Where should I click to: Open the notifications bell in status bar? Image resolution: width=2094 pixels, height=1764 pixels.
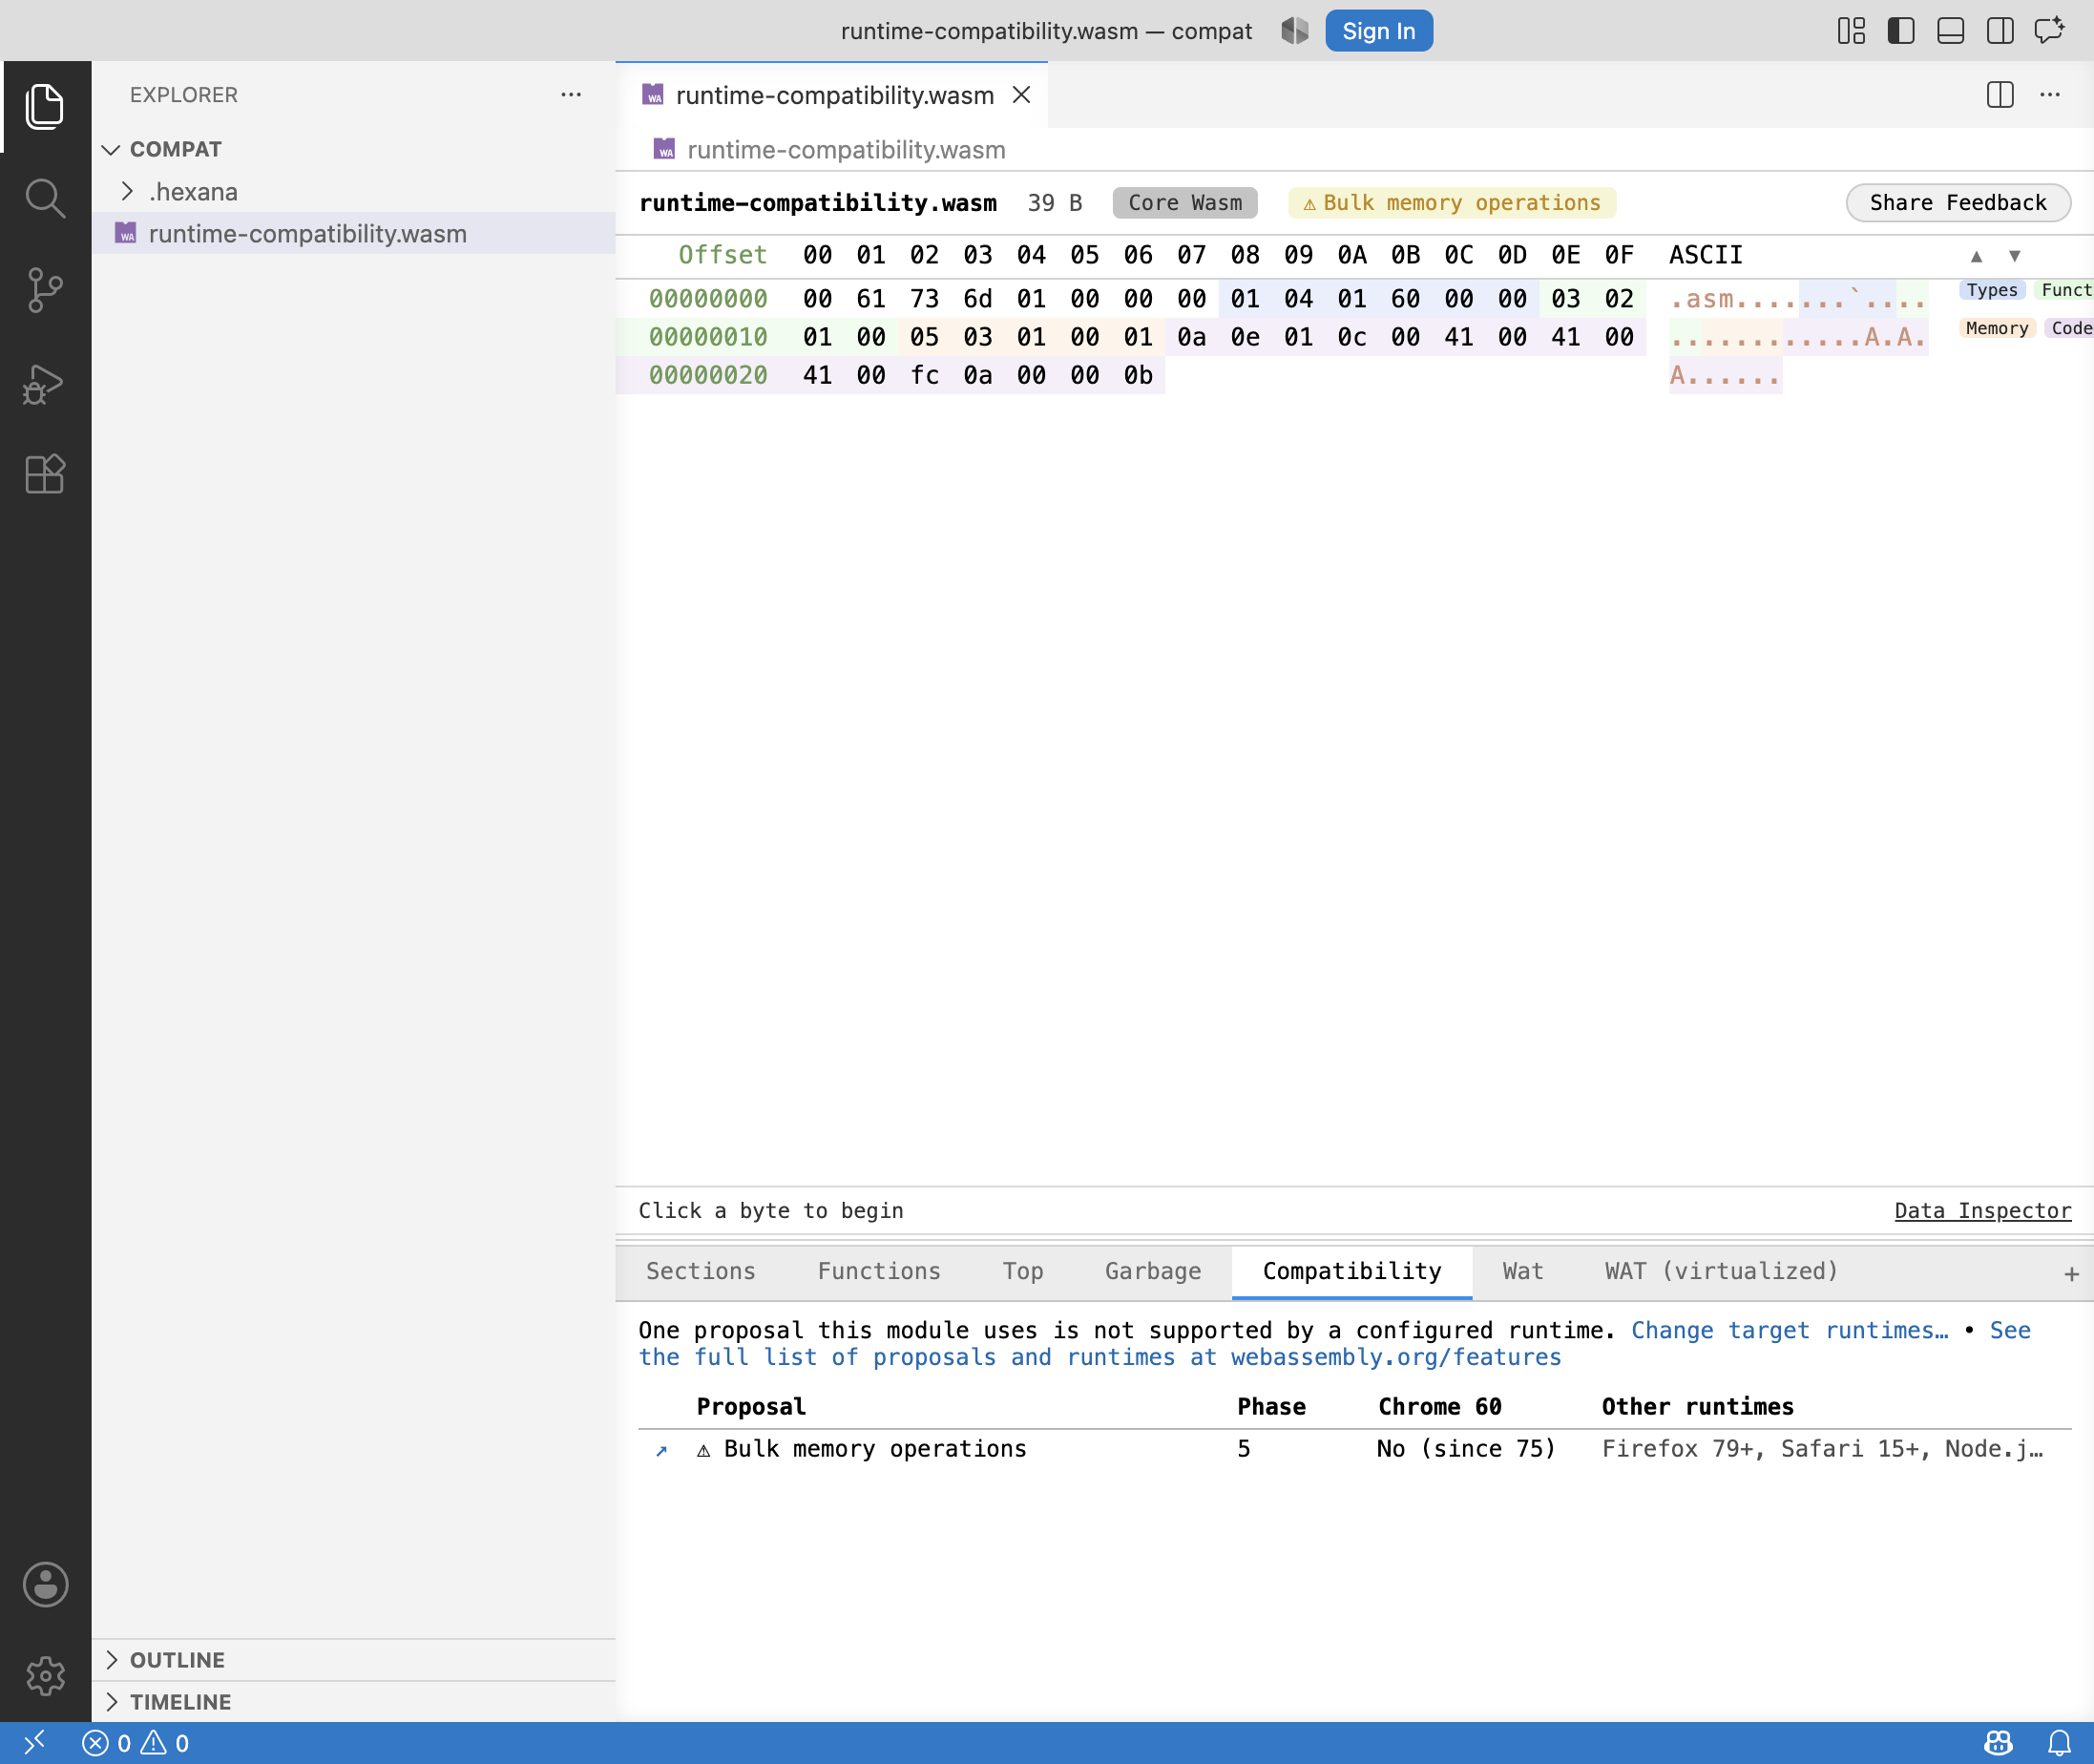pos(2058,1743)
